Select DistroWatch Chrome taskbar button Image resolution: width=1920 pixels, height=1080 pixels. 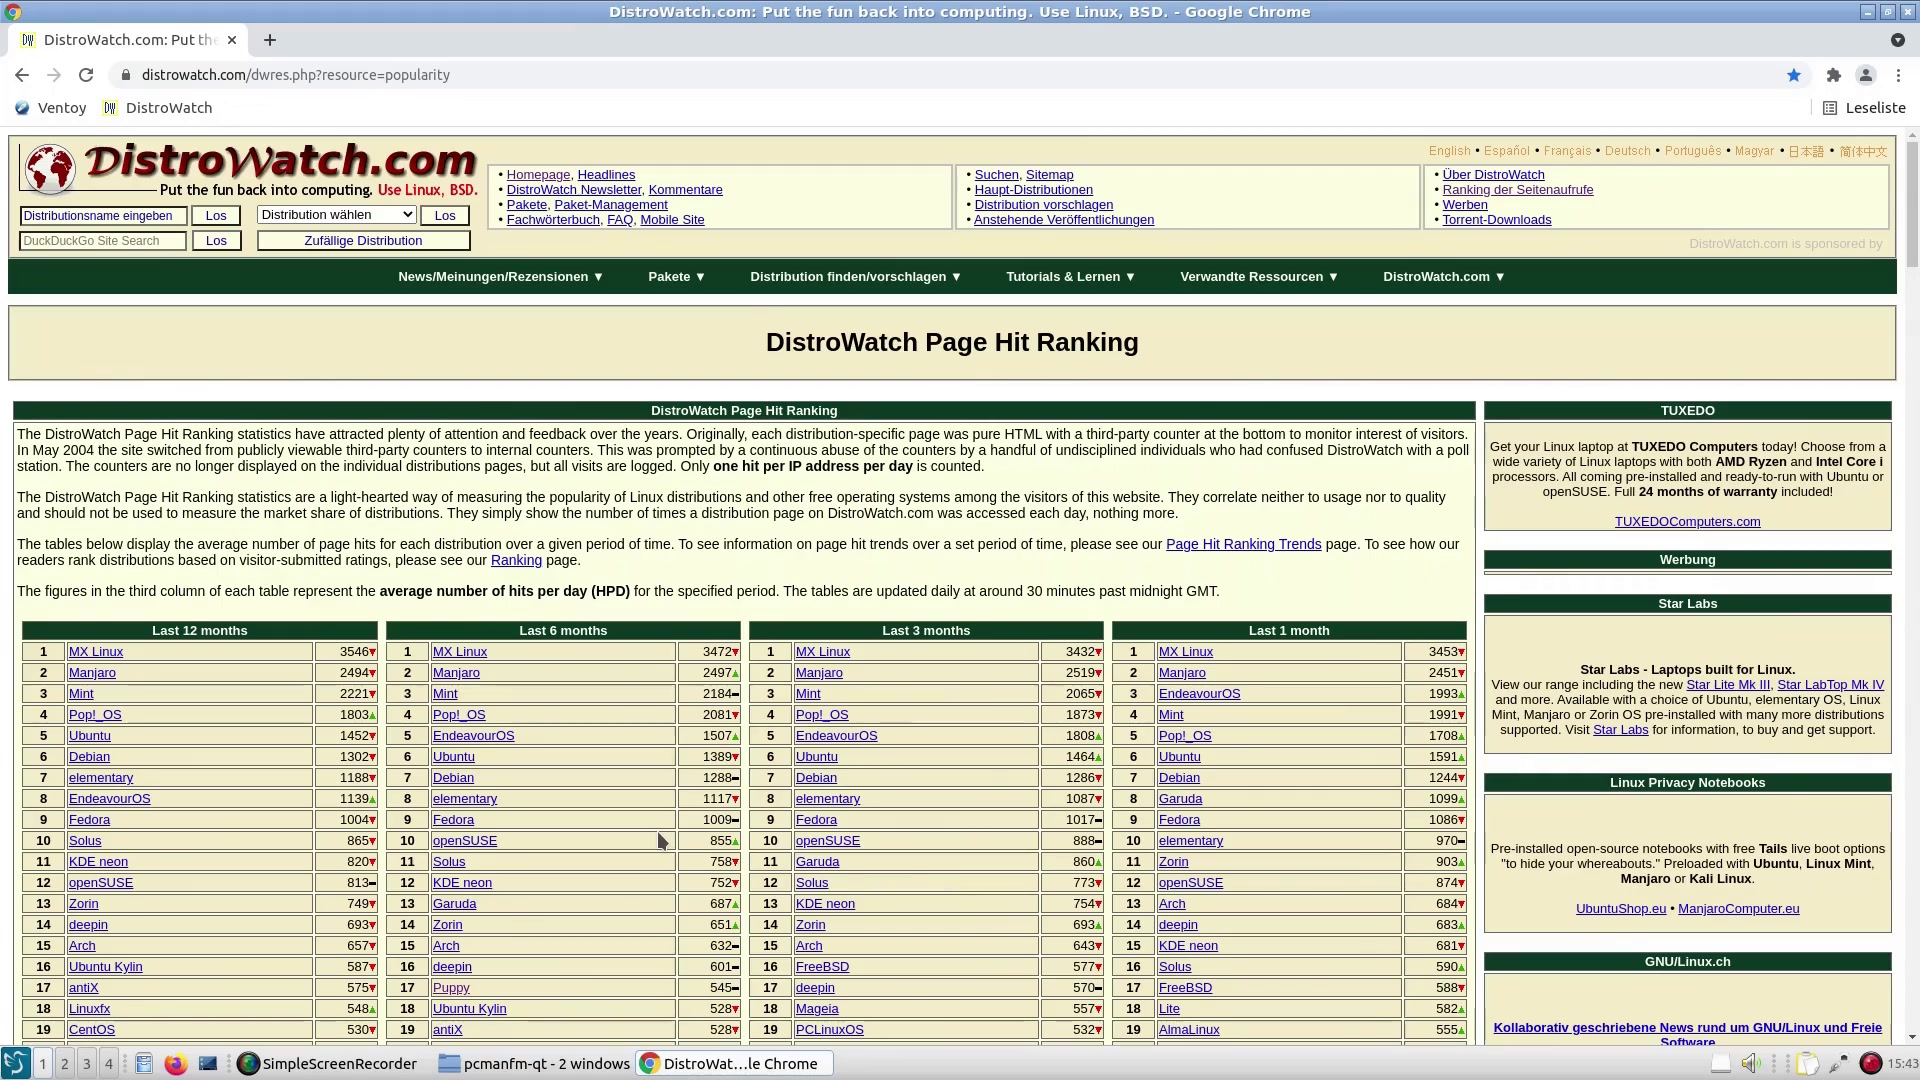[734, 1064]
